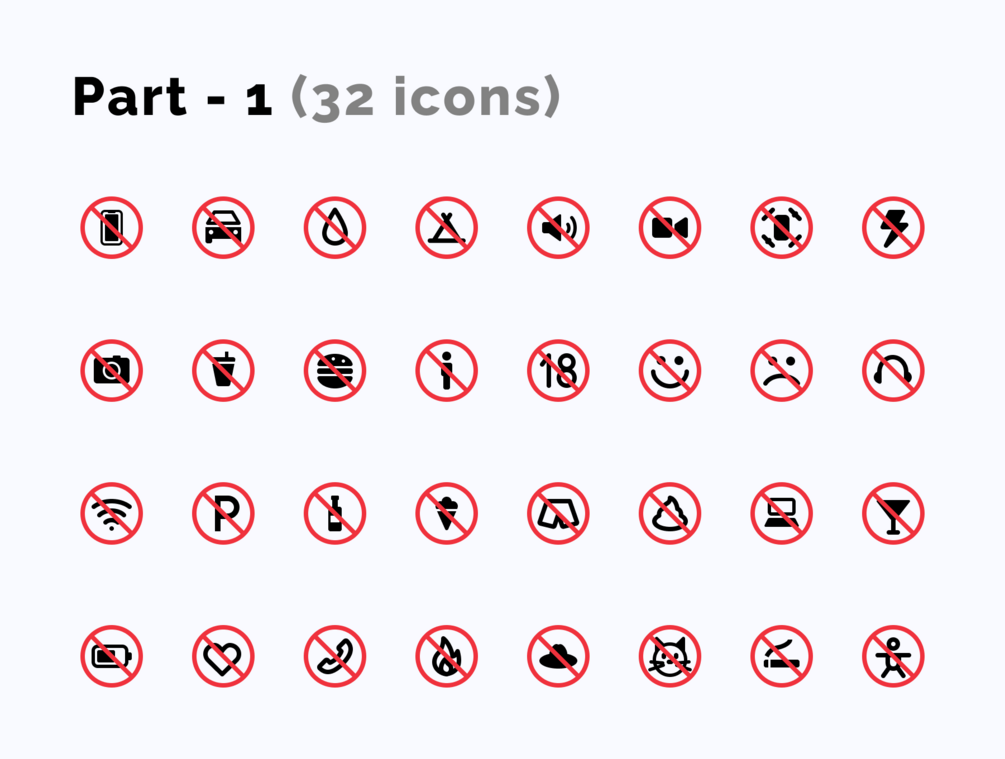Screen dimensions: 1005x759
Task: Click the no Wi-Fi prohibition icon
Action: pos(112,513)
